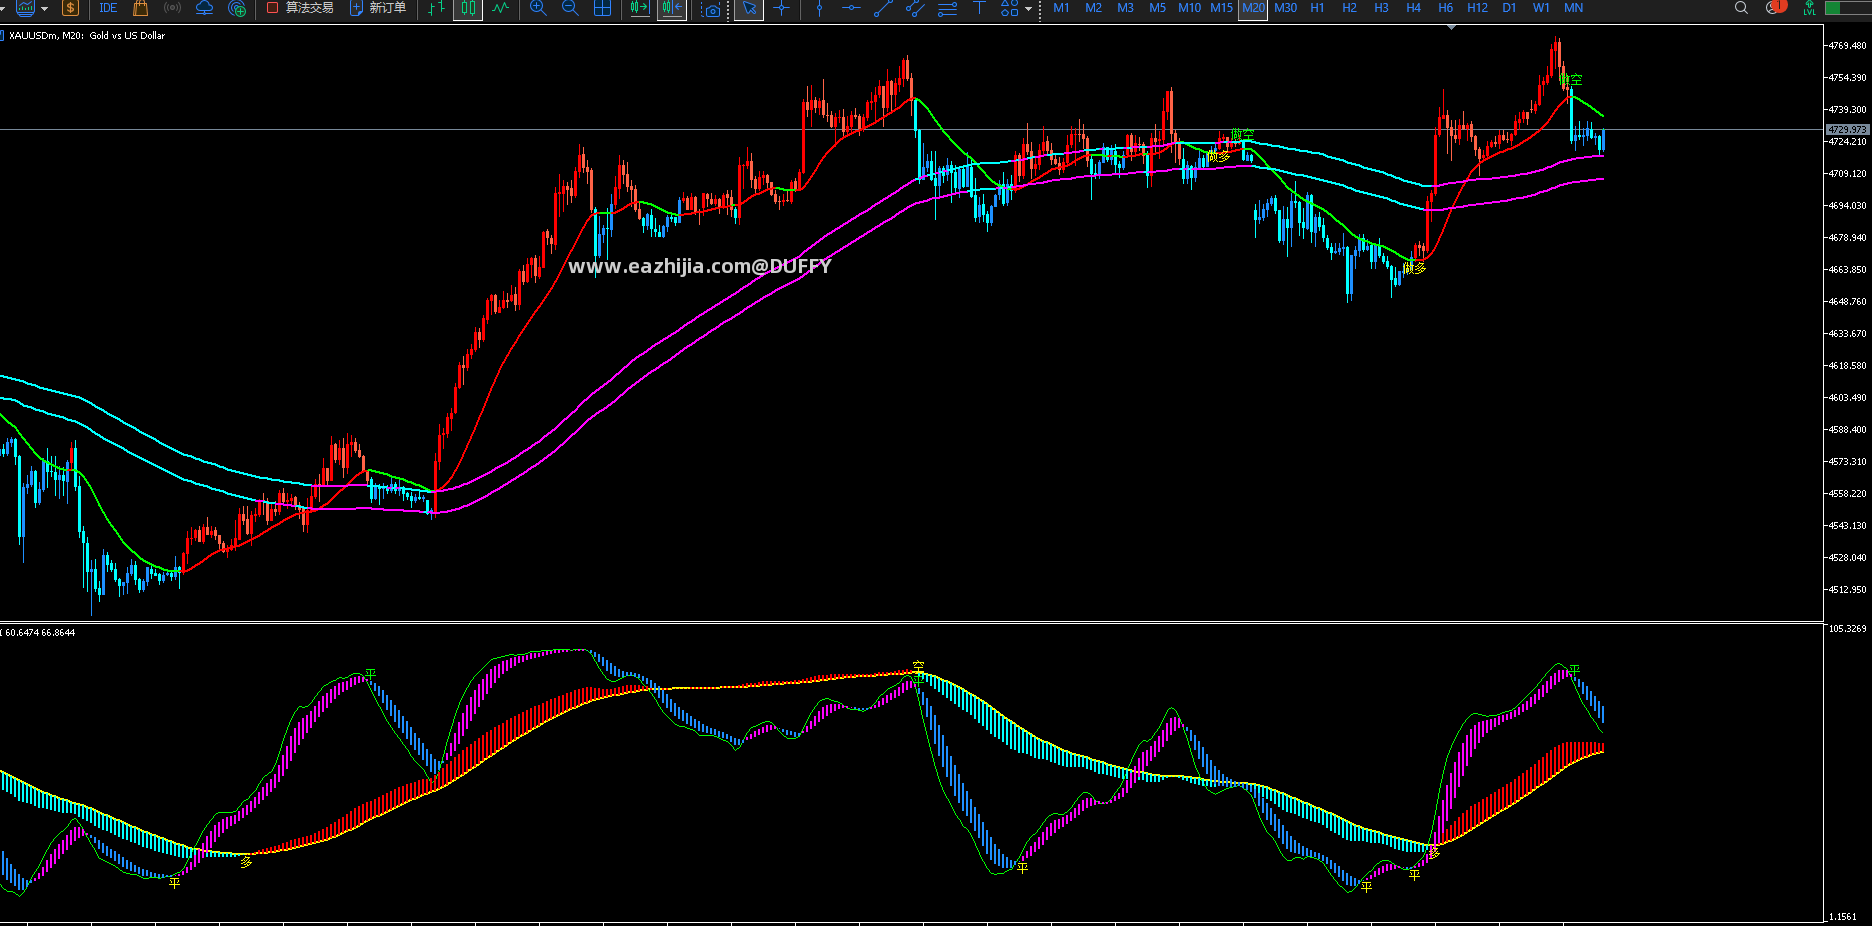Switch to line chart mode
This screenshot has height=926, width=1872.
tap(500, 8)
